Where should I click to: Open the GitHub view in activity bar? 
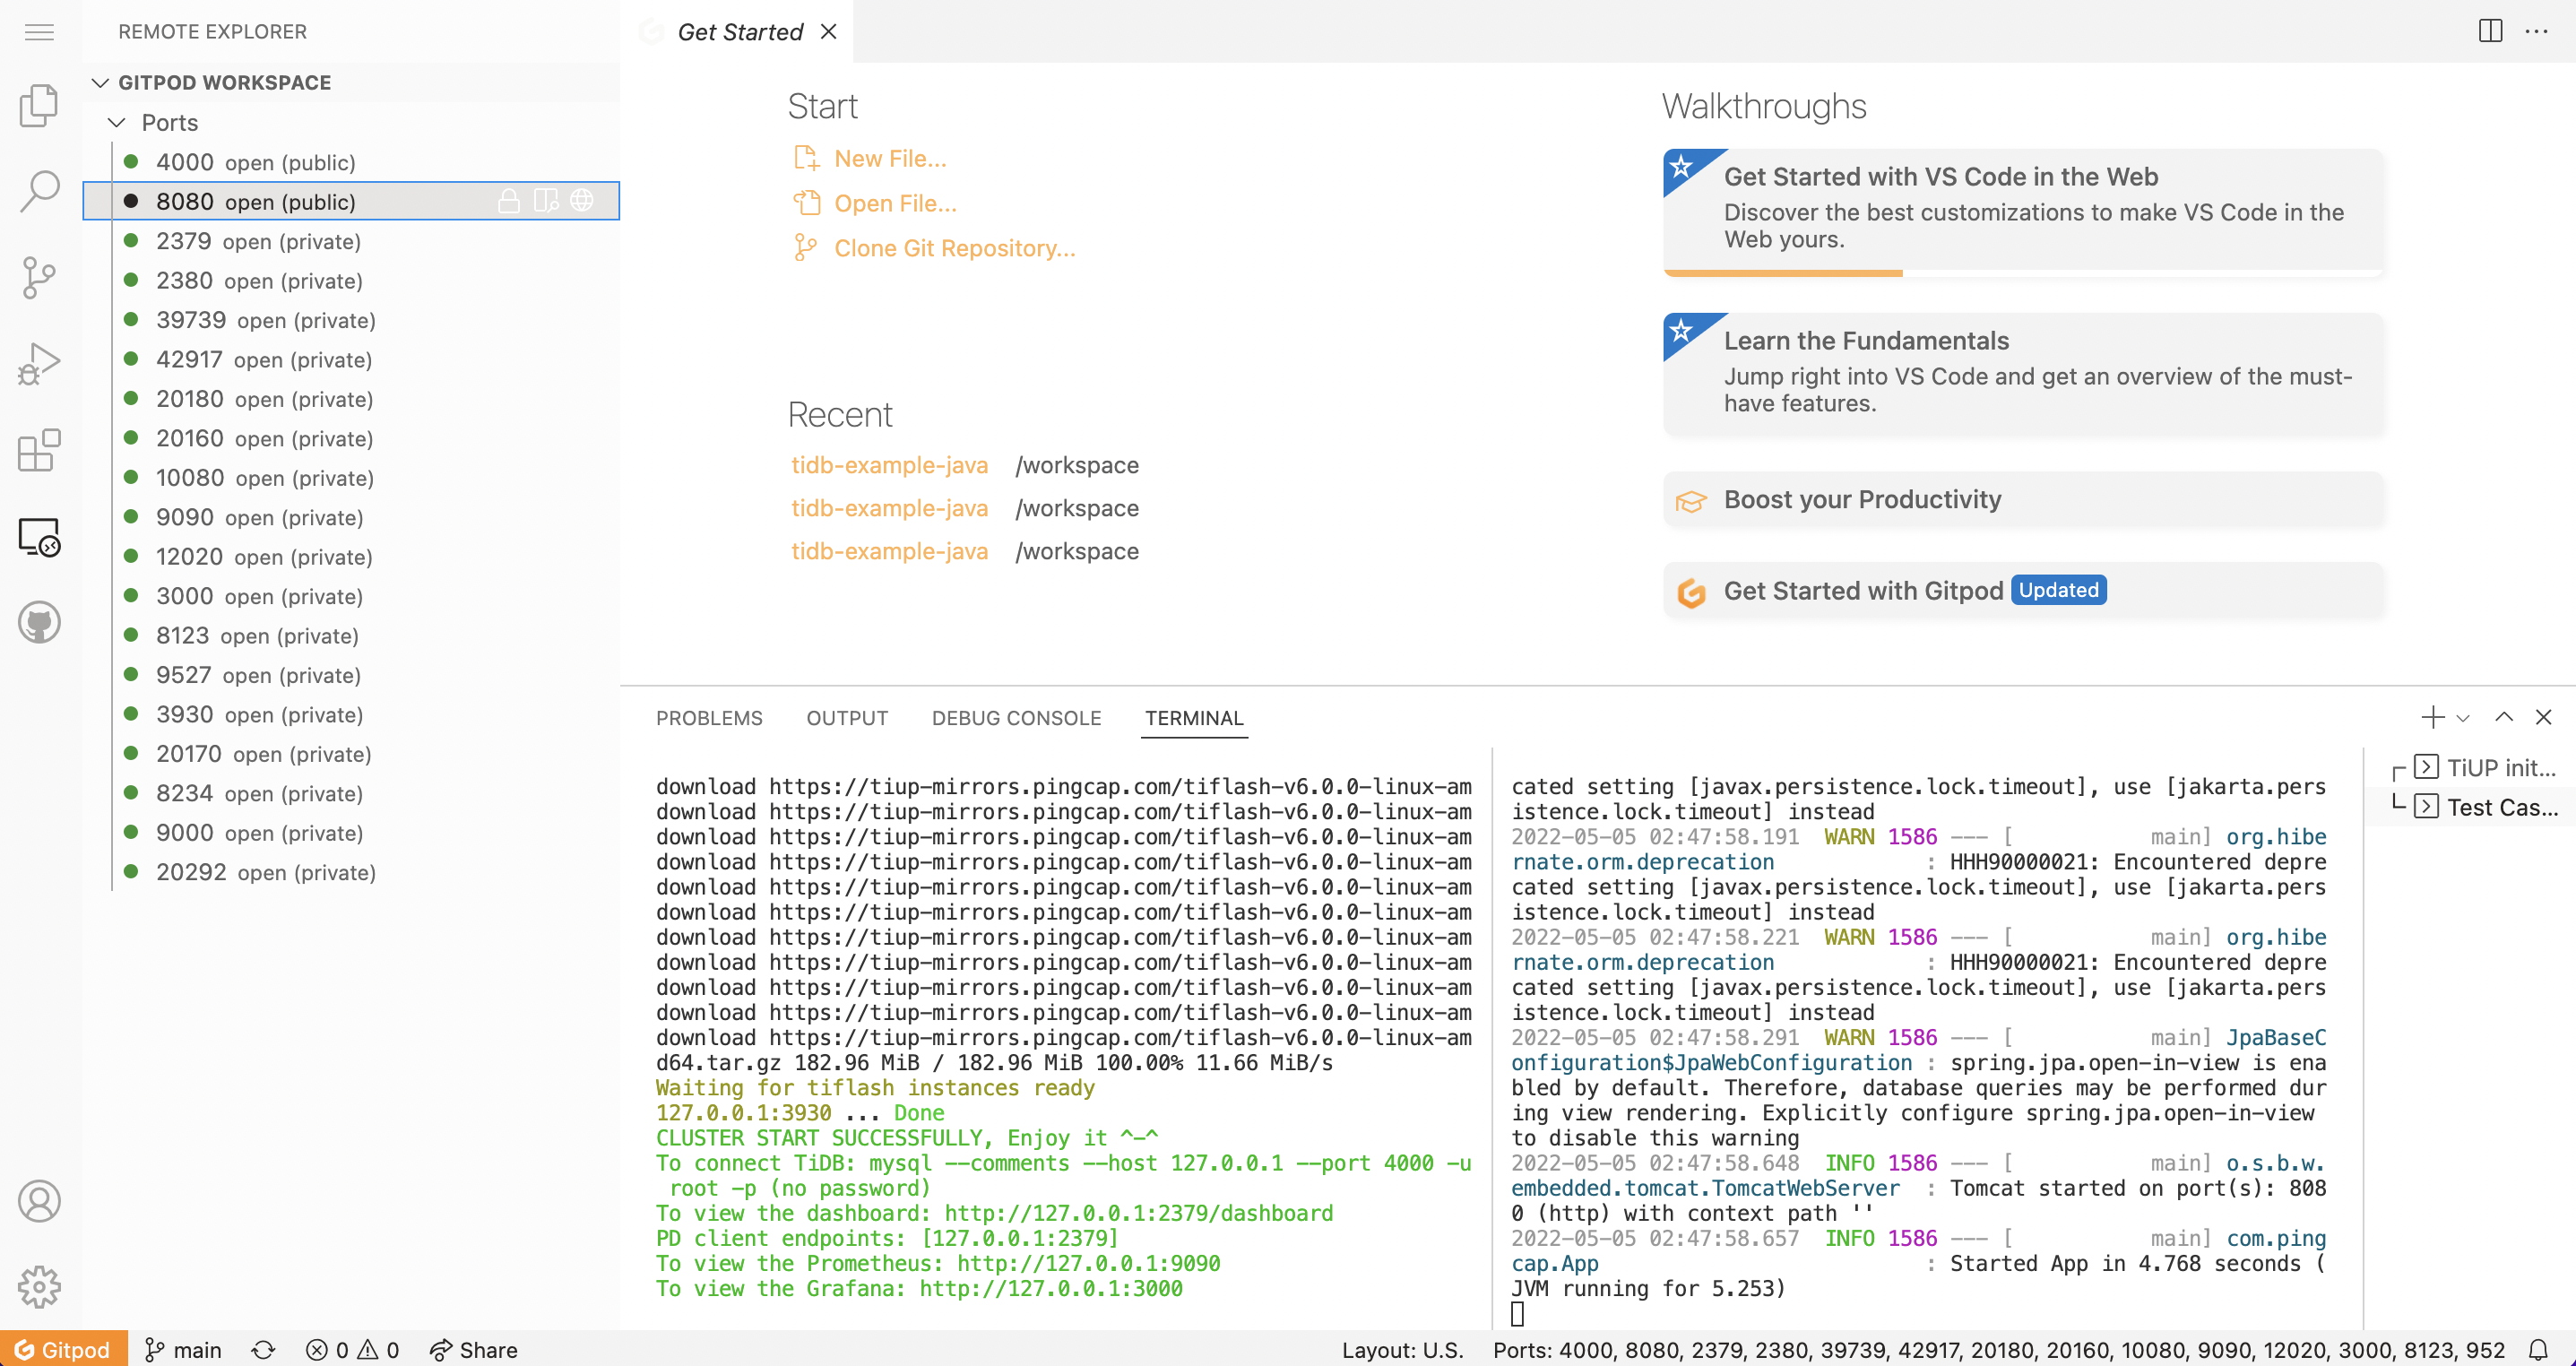pos(39,623)
